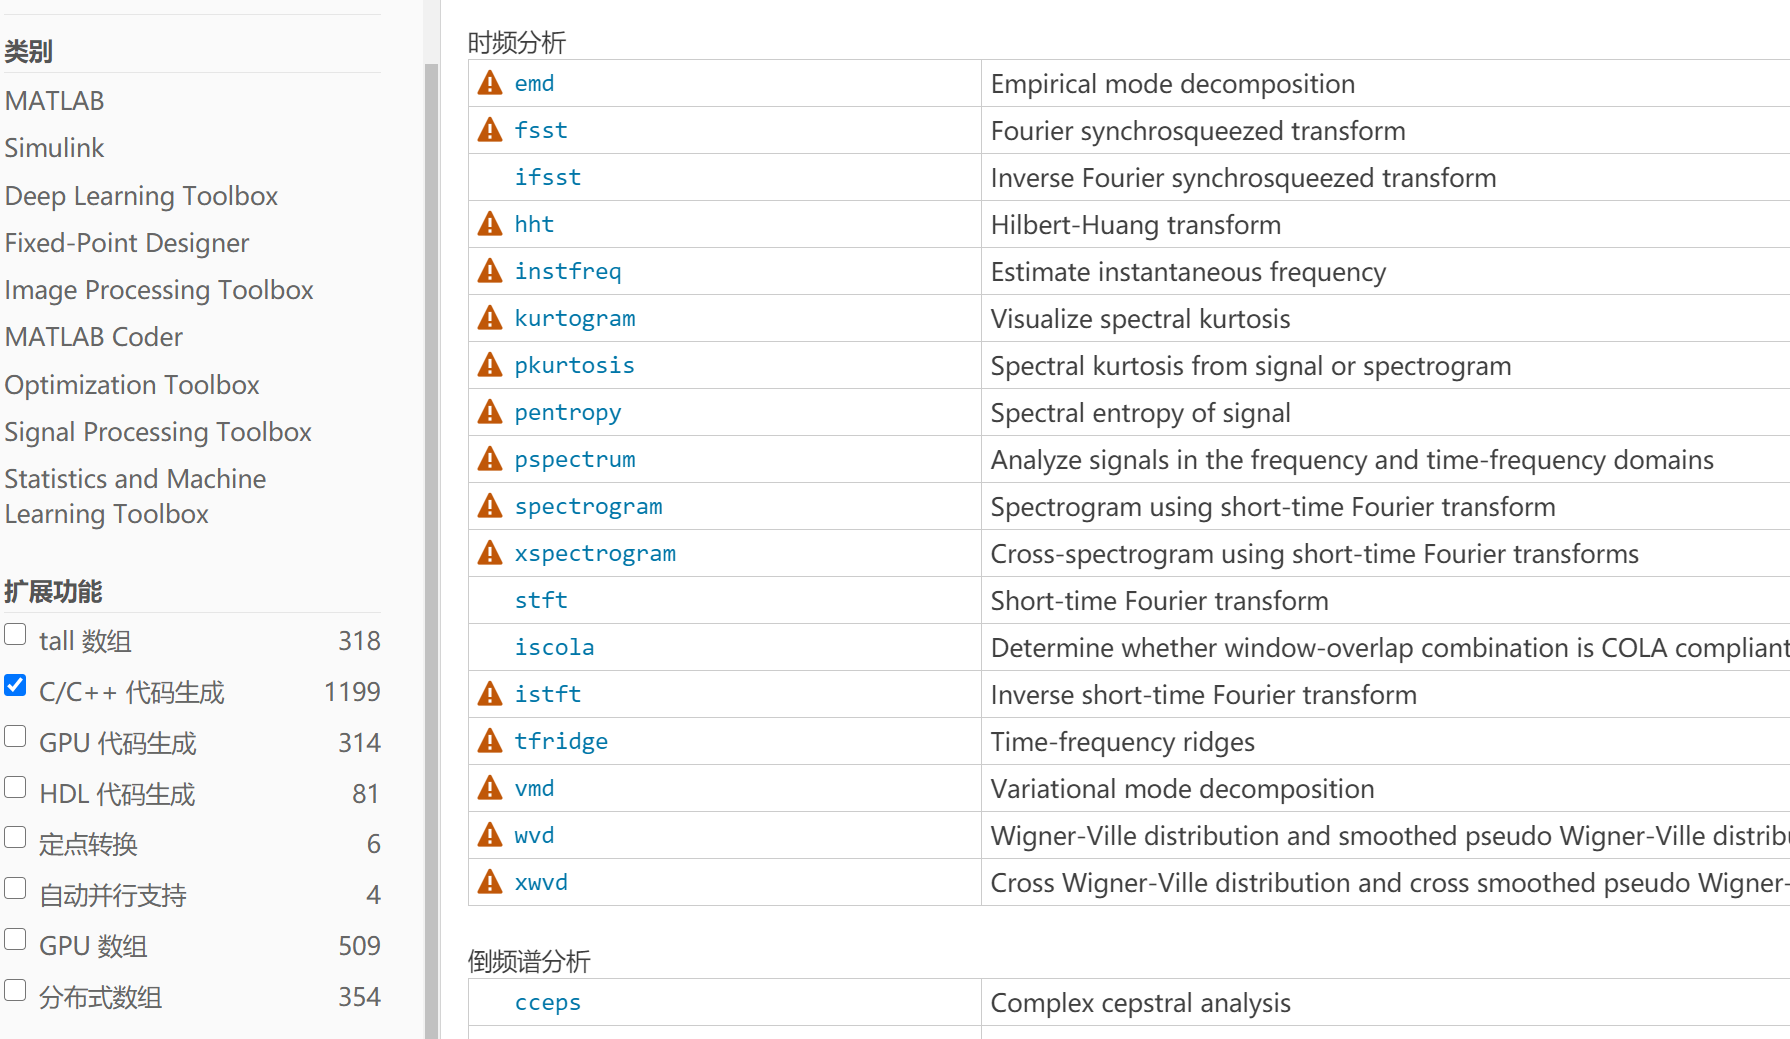This screenshot has width=1790, height=1039.
Task: Click the warning icon beside pspectrum
Action: point(489,459)
